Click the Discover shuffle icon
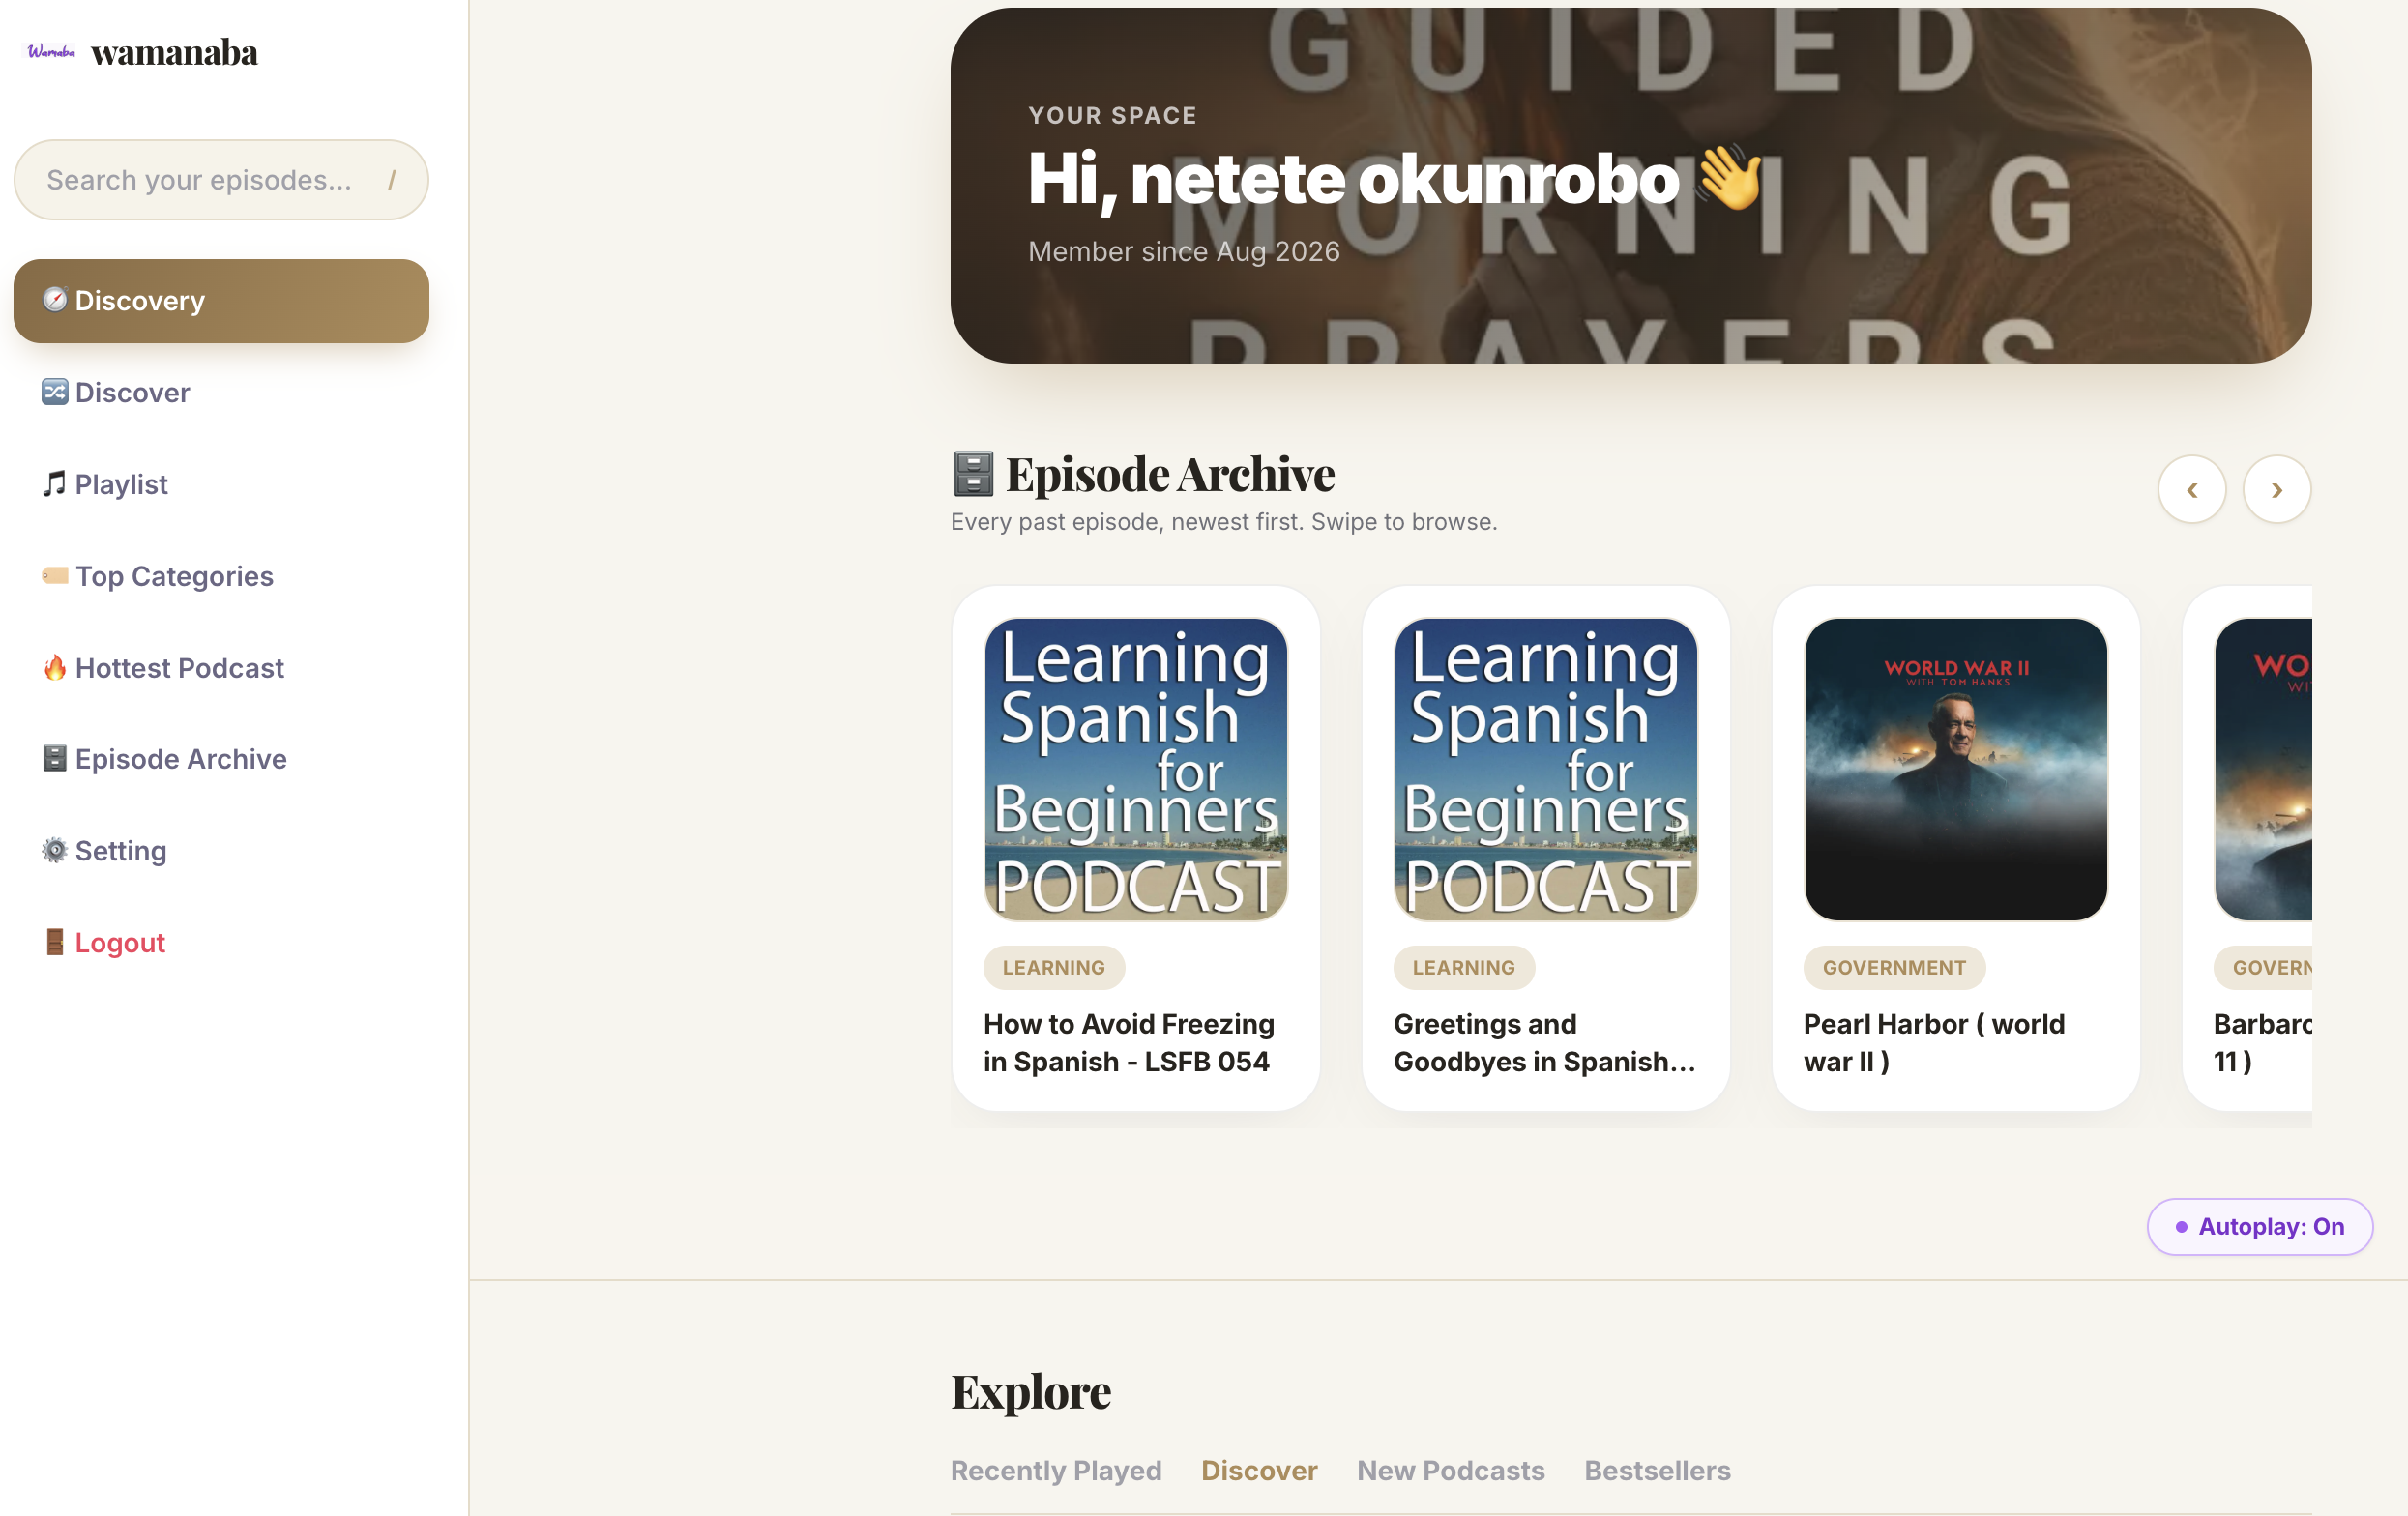Image resolution: width=2408 pixels, height=1516 pixels. tap(55, 392)
